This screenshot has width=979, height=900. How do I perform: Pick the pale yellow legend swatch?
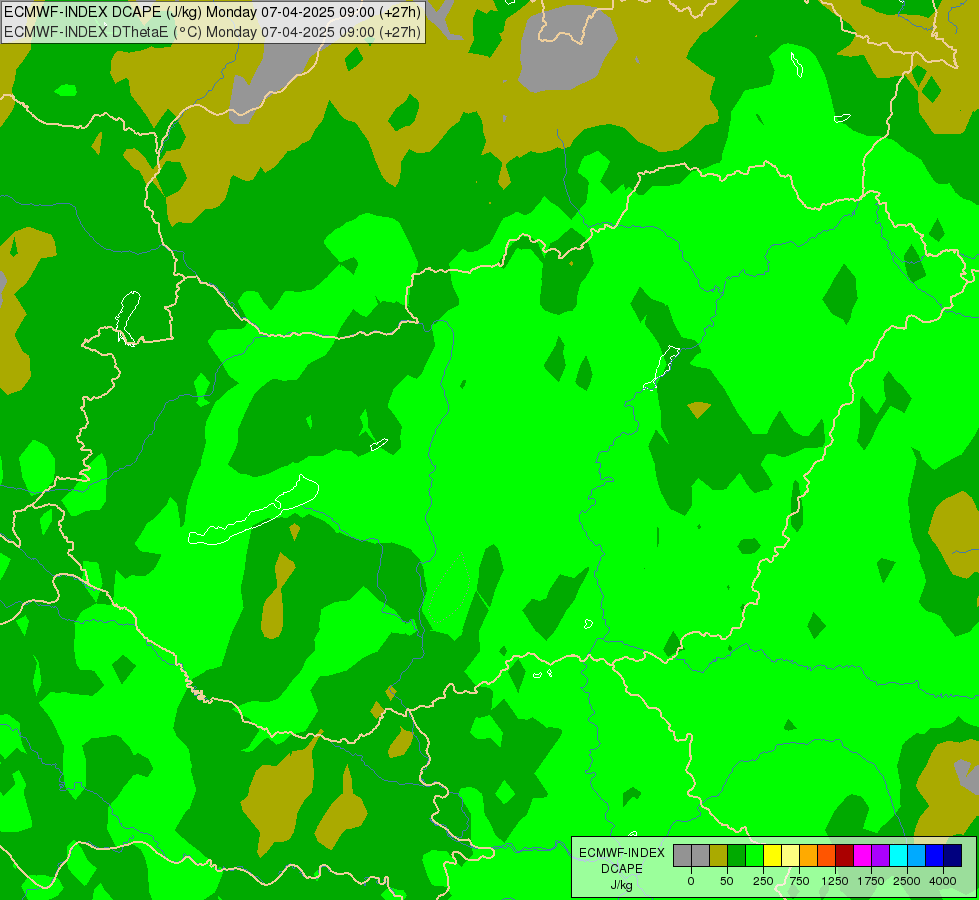click(x=790, y=856)
